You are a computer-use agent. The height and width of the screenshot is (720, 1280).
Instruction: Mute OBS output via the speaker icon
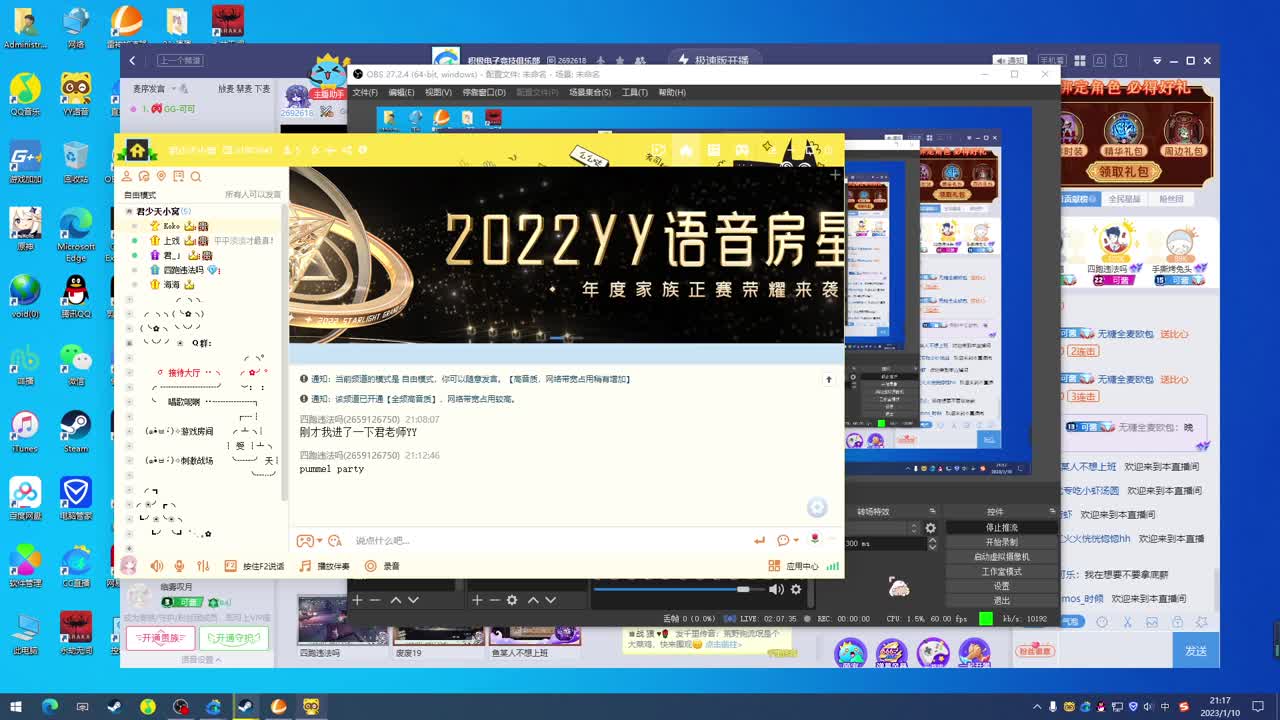click(777, 588)
